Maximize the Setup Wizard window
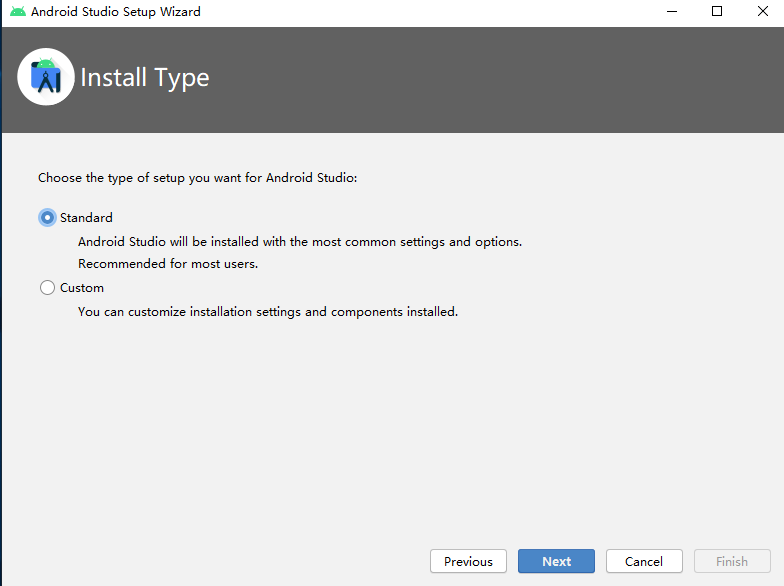The height and width of the screenshot is (586, 784). click(717, 12)
